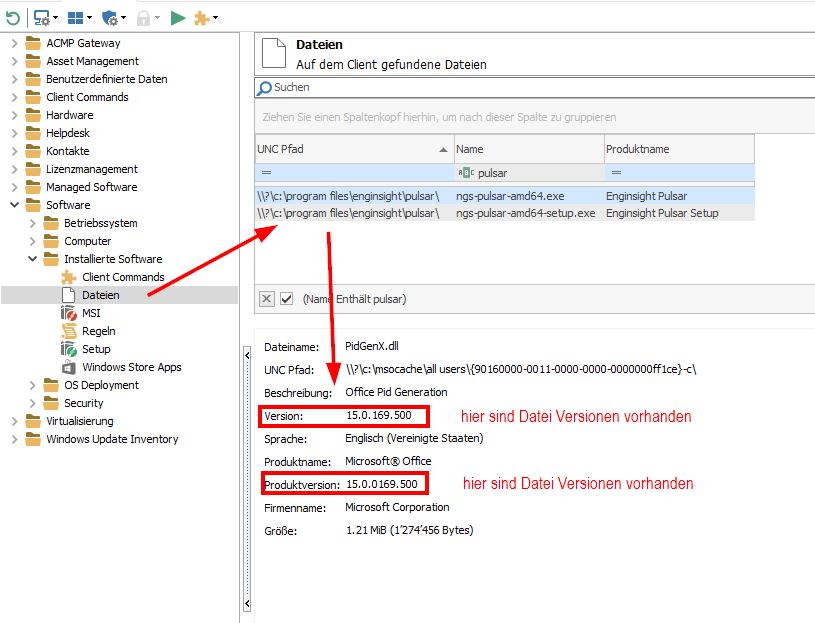815x623 pixels.
Task: Select the Managed Software folder
Action: [91, 187]
